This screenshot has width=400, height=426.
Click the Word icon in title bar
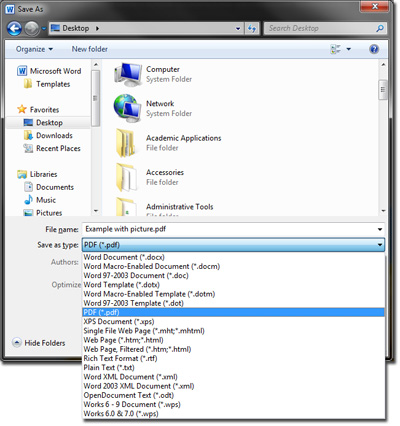[10, 9]
